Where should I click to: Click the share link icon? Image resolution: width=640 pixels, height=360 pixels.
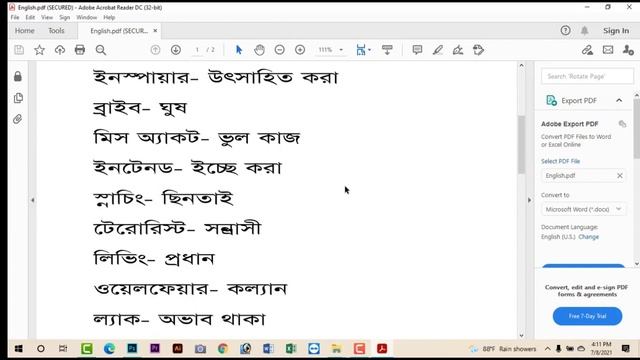pos(587,50)
